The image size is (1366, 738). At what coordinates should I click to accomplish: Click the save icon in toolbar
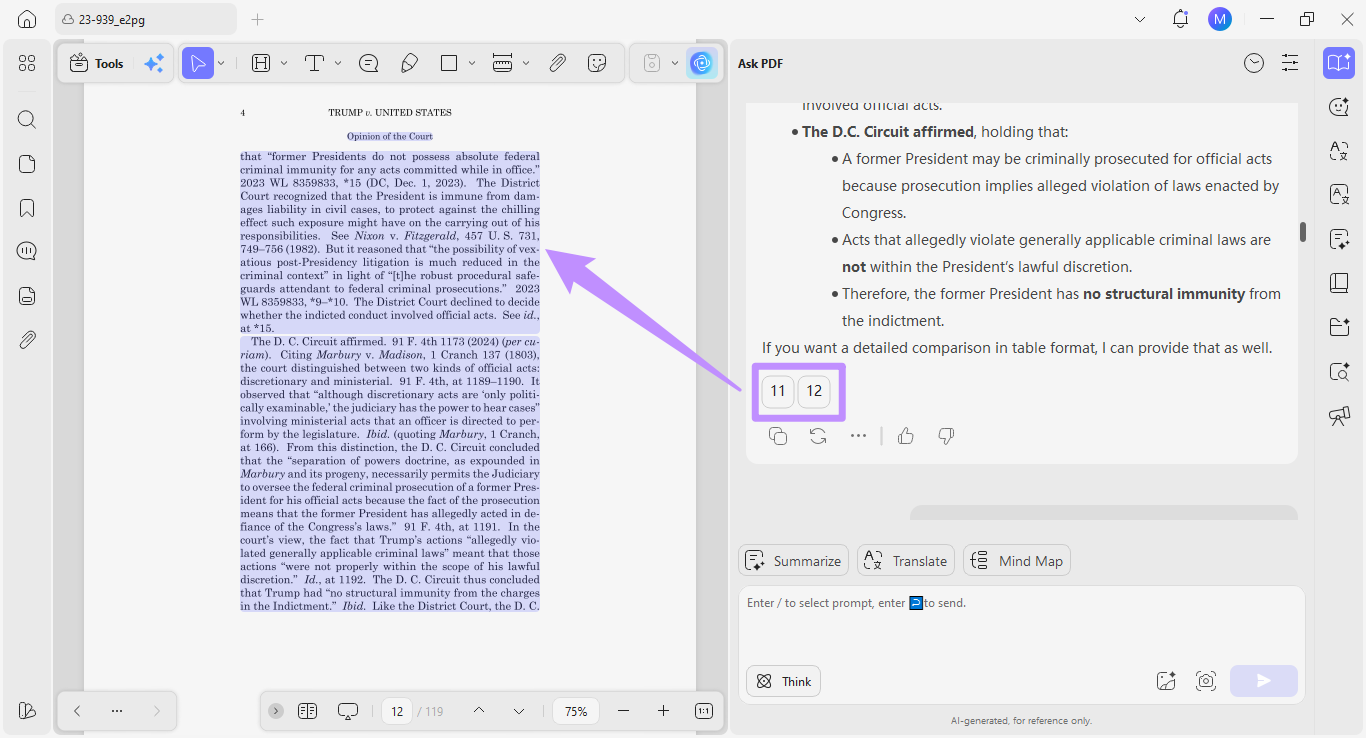(x=652, y=63)
